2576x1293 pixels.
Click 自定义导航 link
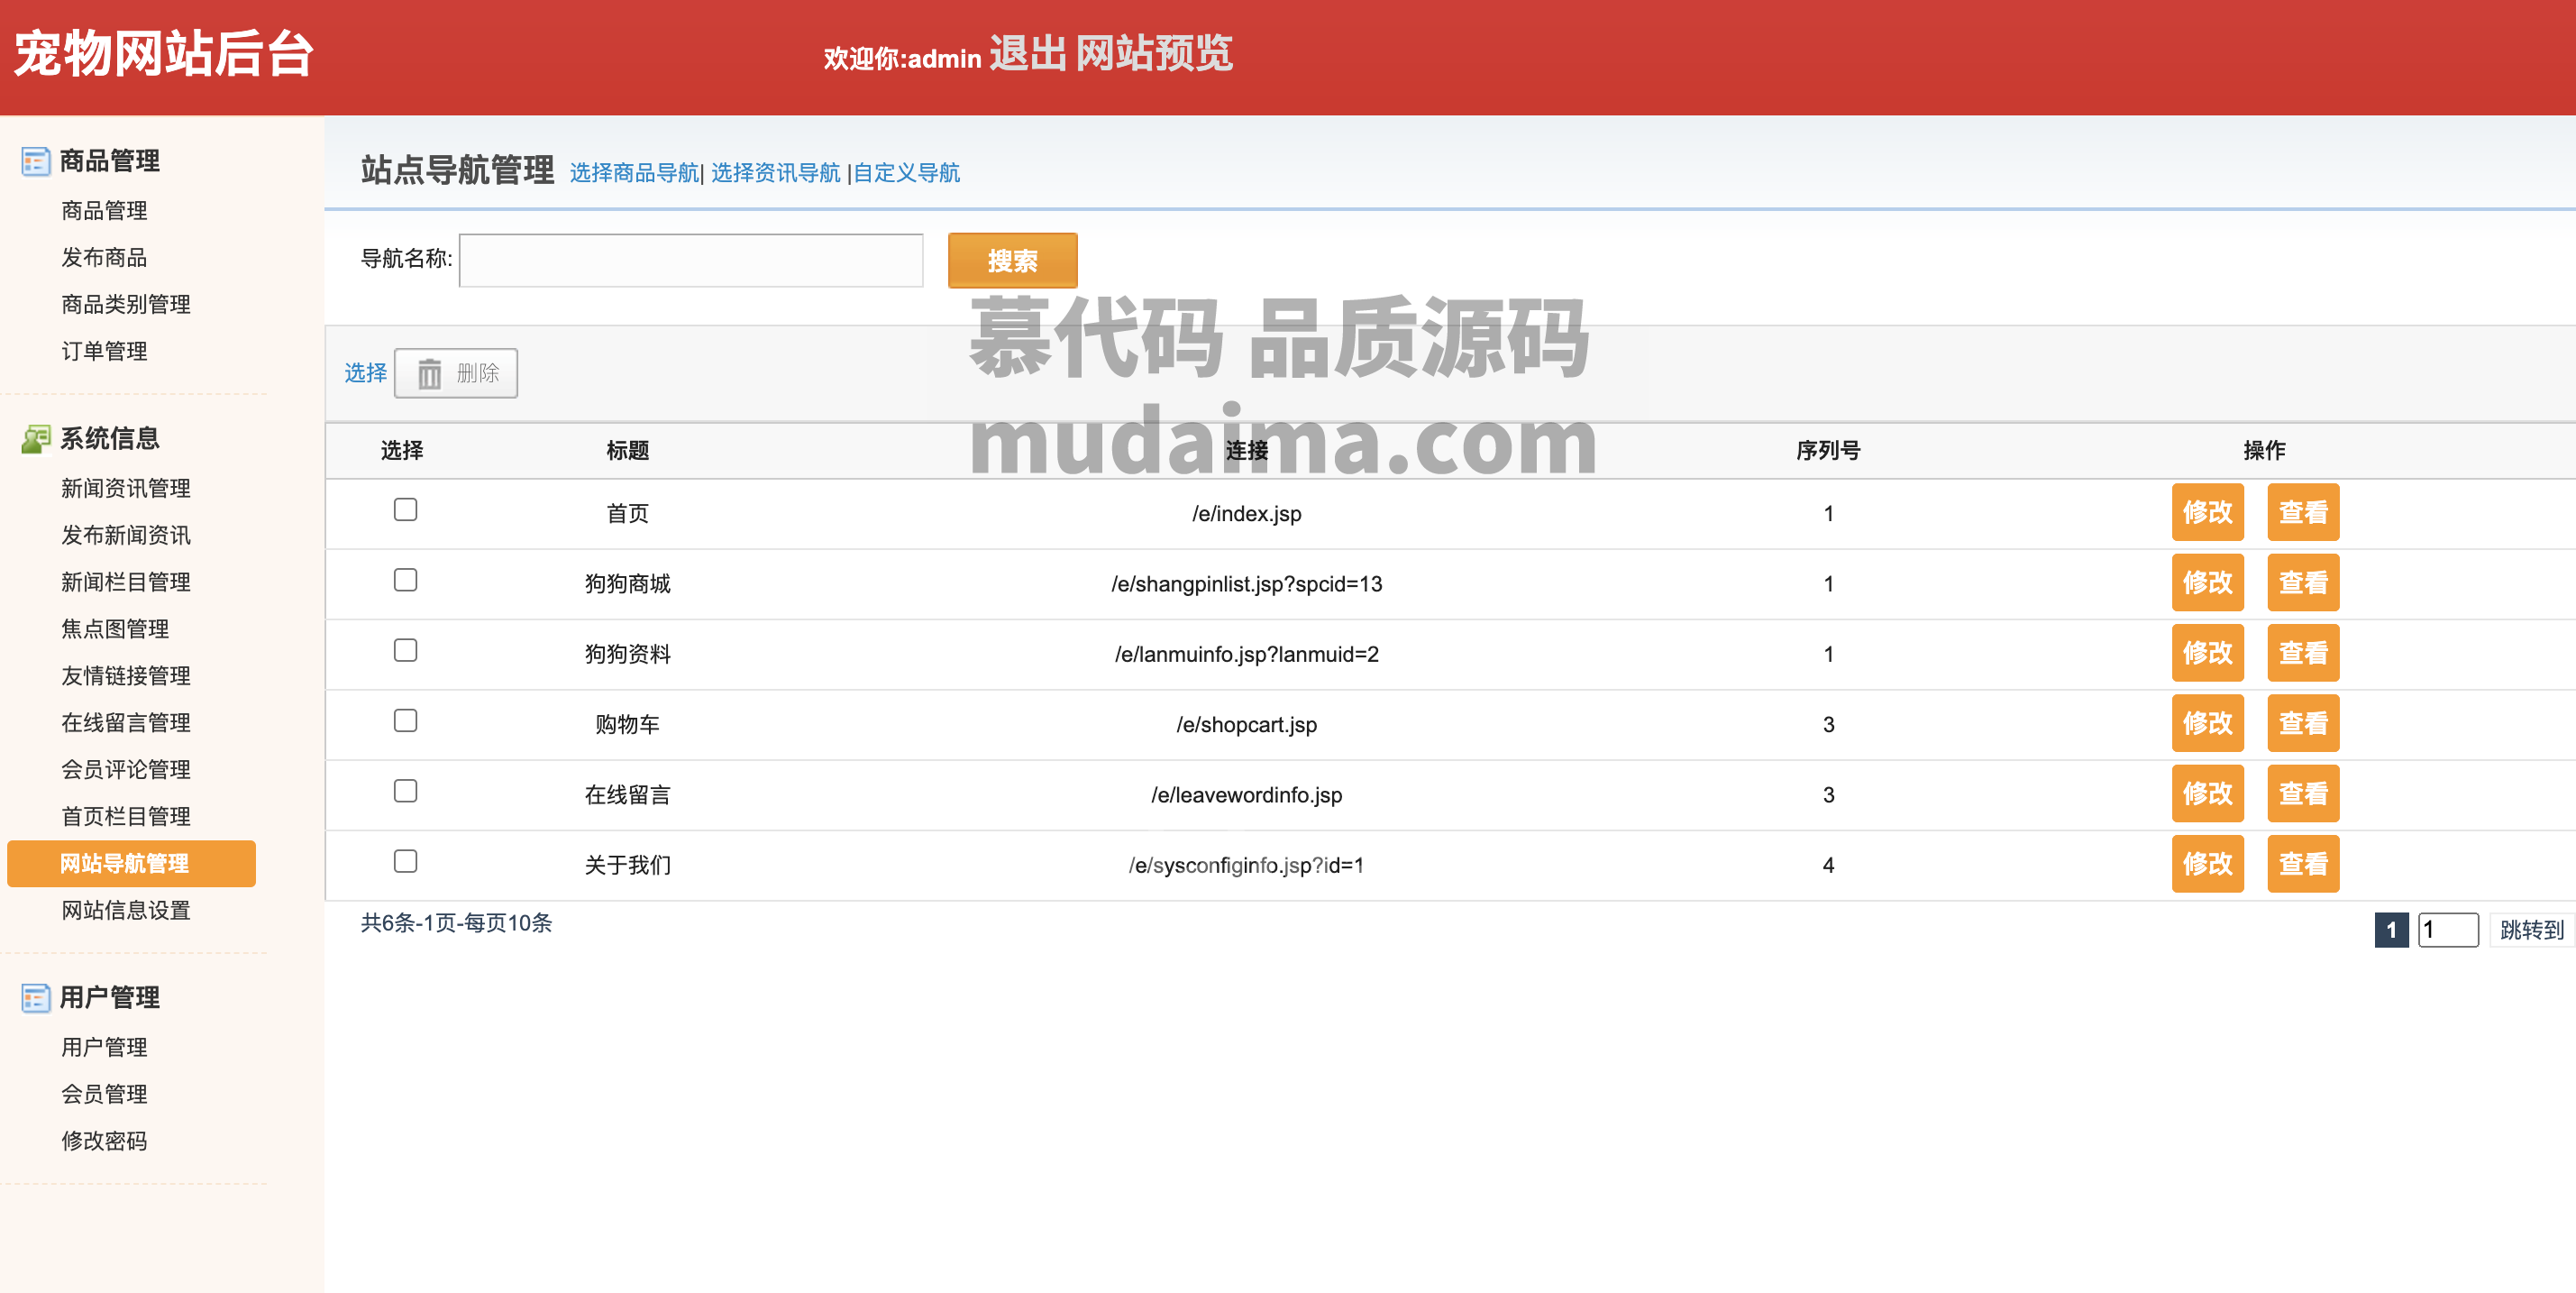(x=906, y=173)
